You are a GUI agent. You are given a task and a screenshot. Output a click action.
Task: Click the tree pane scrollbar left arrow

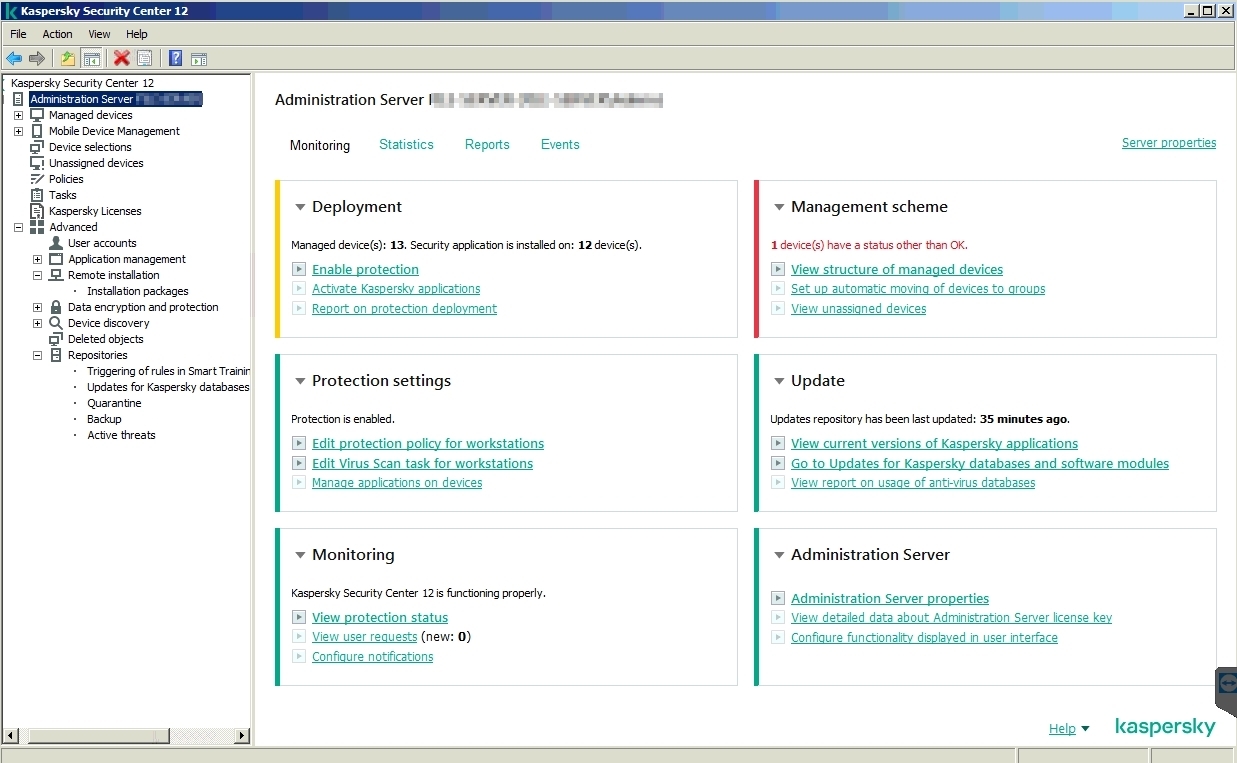pyautogui.click(x=11, y=736)
